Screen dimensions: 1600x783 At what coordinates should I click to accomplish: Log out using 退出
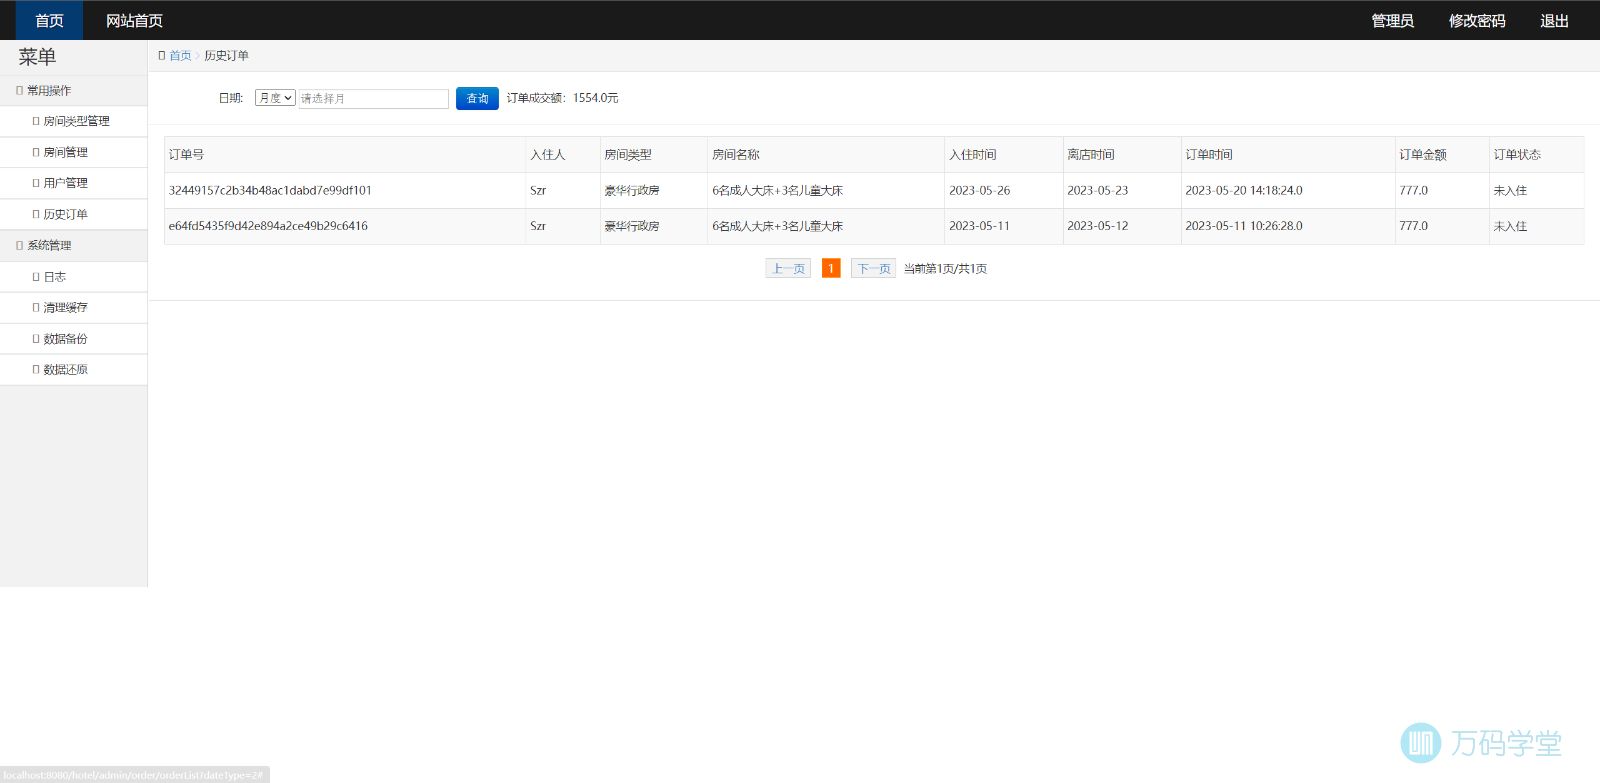(x=1554, y=20)
